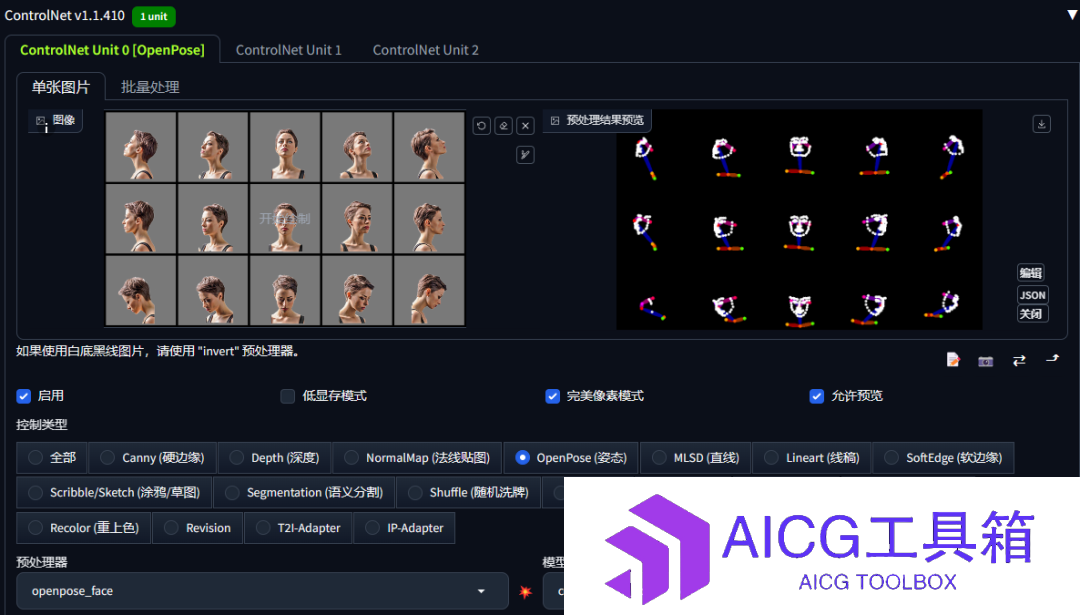Image resolution: width=1080 pixels, height=615 pixels.
Task: Click the input image grid of head poses
Action: pyautogui.click(x=285, y=218)
